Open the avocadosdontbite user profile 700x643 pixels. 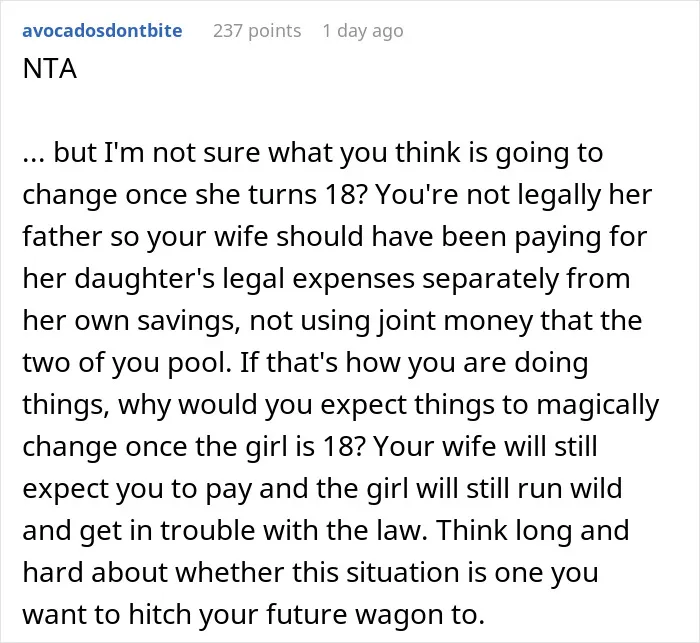click(x=102, y=31)
